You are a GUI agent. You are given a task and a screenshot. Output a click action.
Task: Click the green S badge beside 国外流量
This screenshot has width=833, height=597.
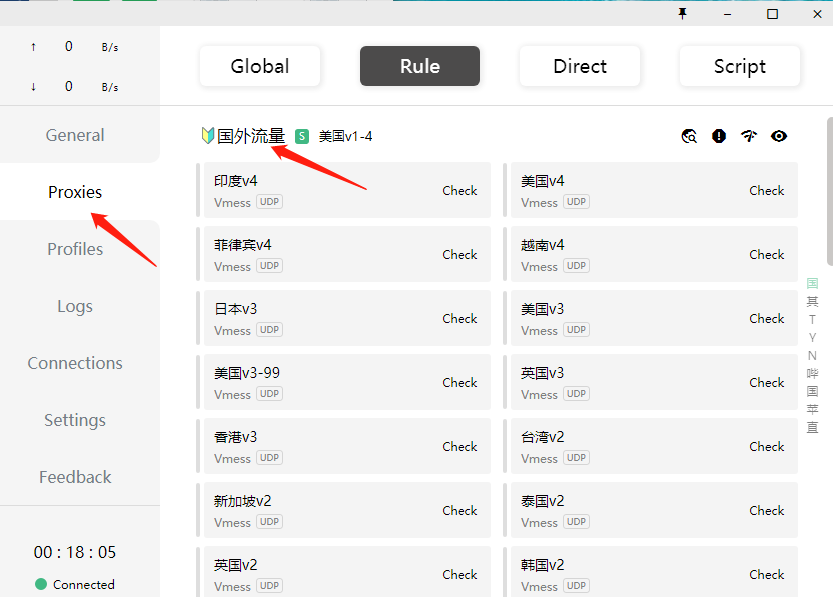coord(302,136)
